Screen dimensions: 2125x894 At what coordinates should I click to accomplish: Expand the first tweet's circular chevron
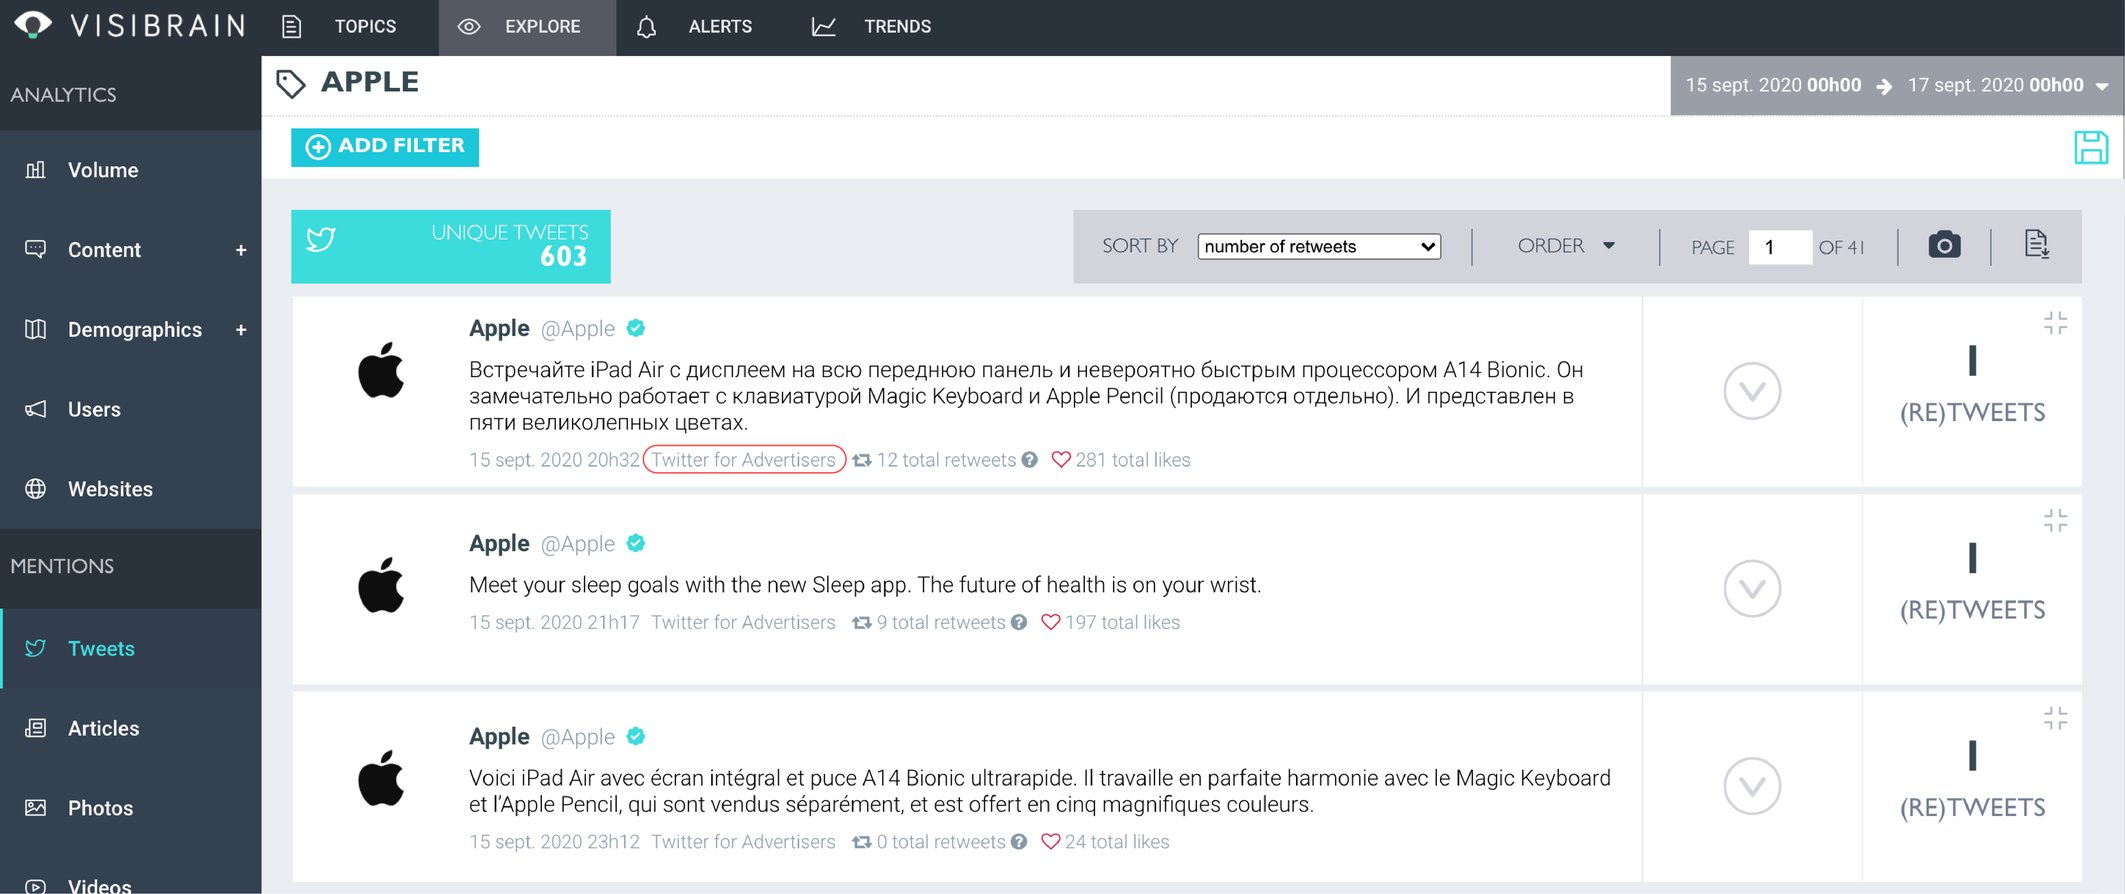[1752, 391]
